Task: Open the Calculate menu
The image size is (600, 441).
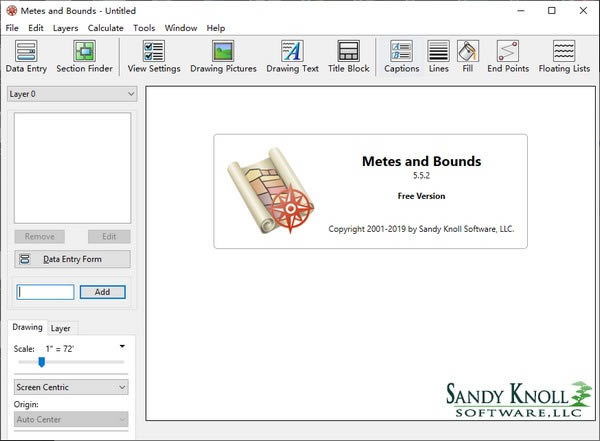Action: click(x=105, y=28)
